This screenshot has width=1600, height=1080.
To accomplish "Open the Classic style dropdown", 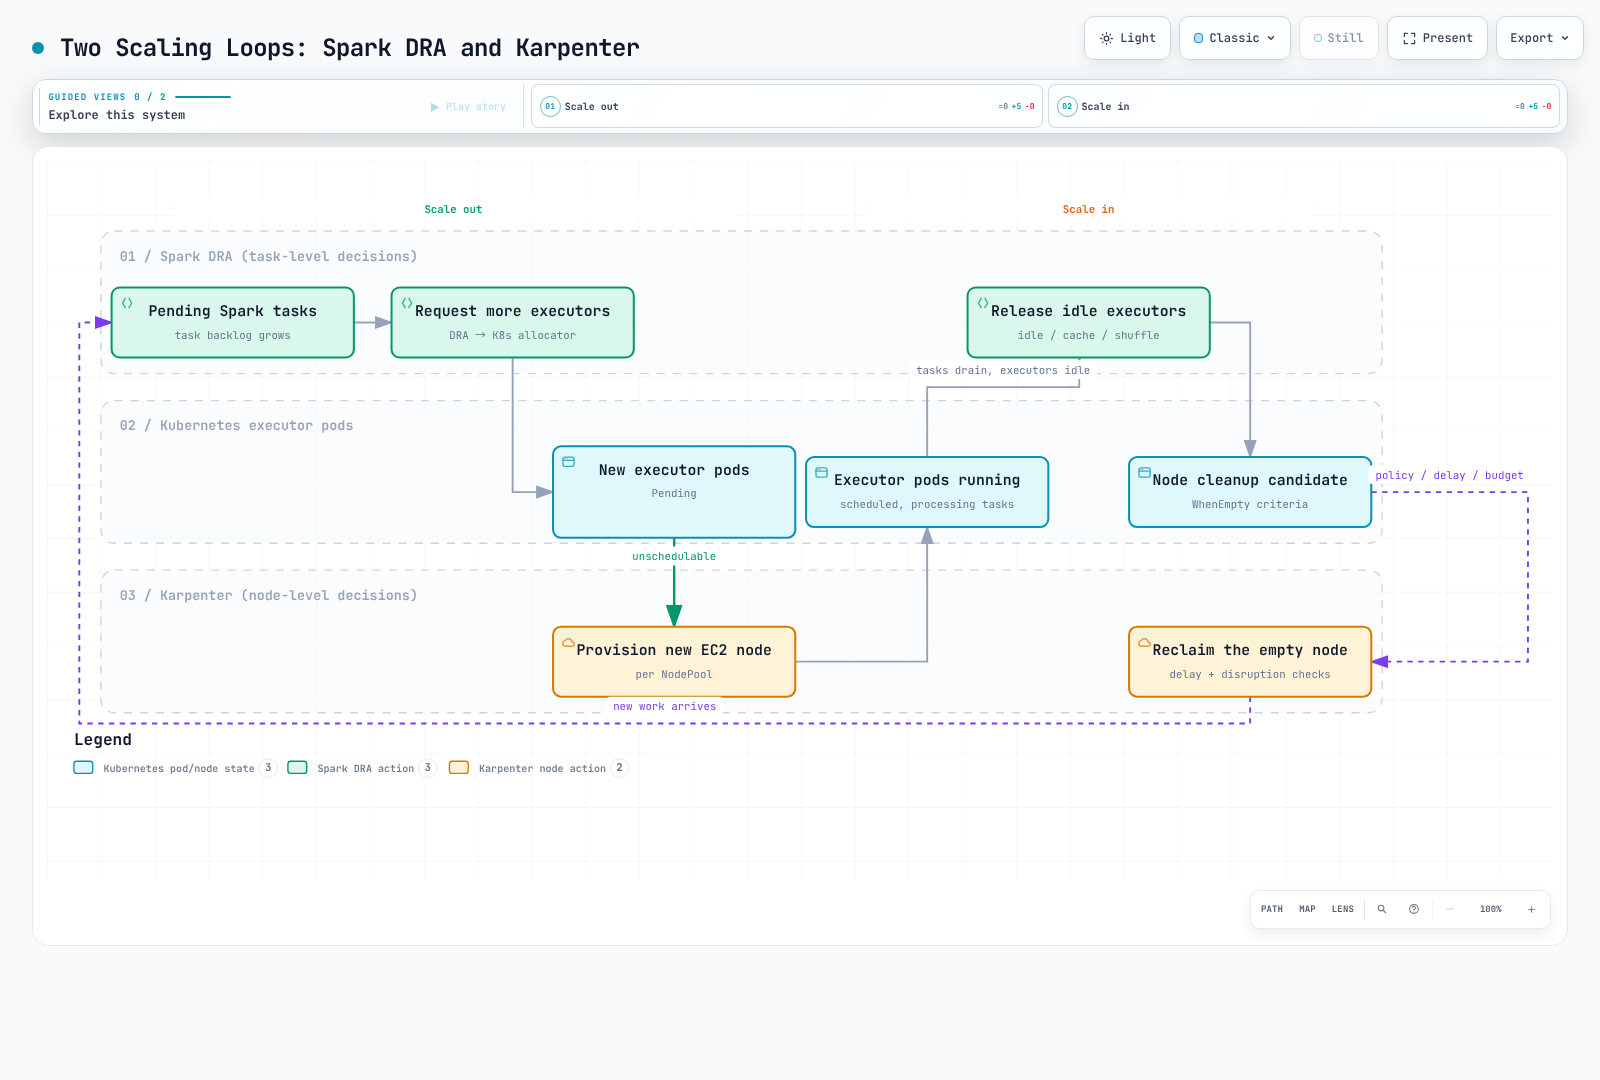I will click(1234, 38).
